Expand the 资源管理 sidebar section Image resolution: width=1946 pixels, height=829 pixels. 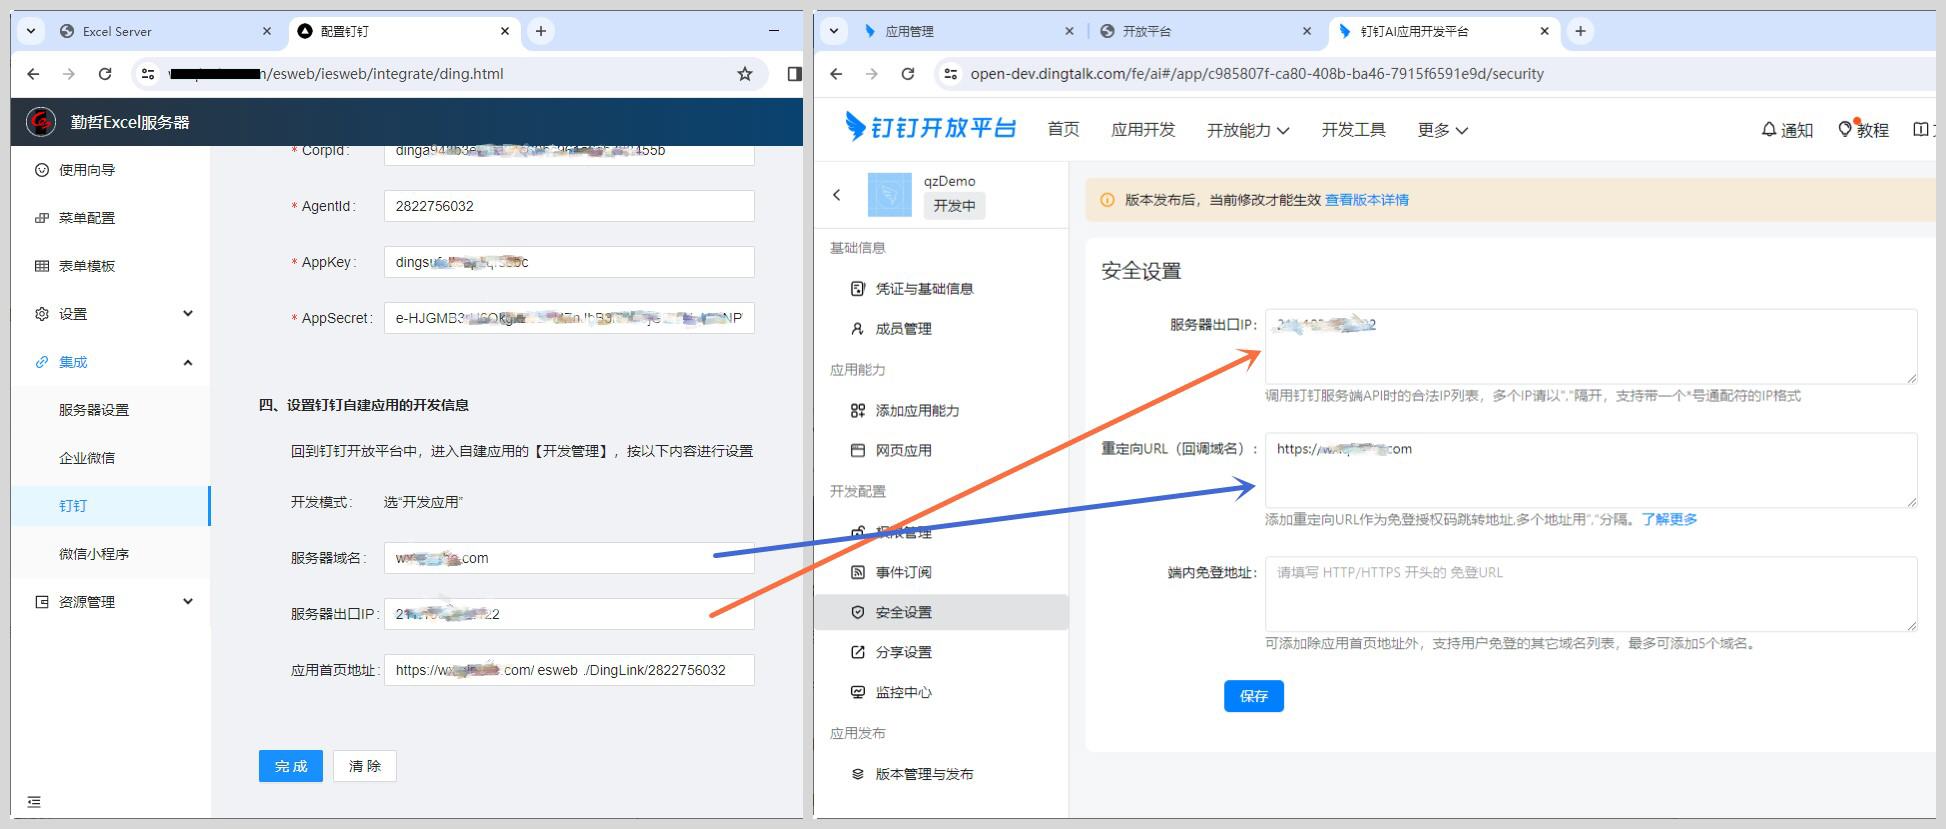(112, 602)
